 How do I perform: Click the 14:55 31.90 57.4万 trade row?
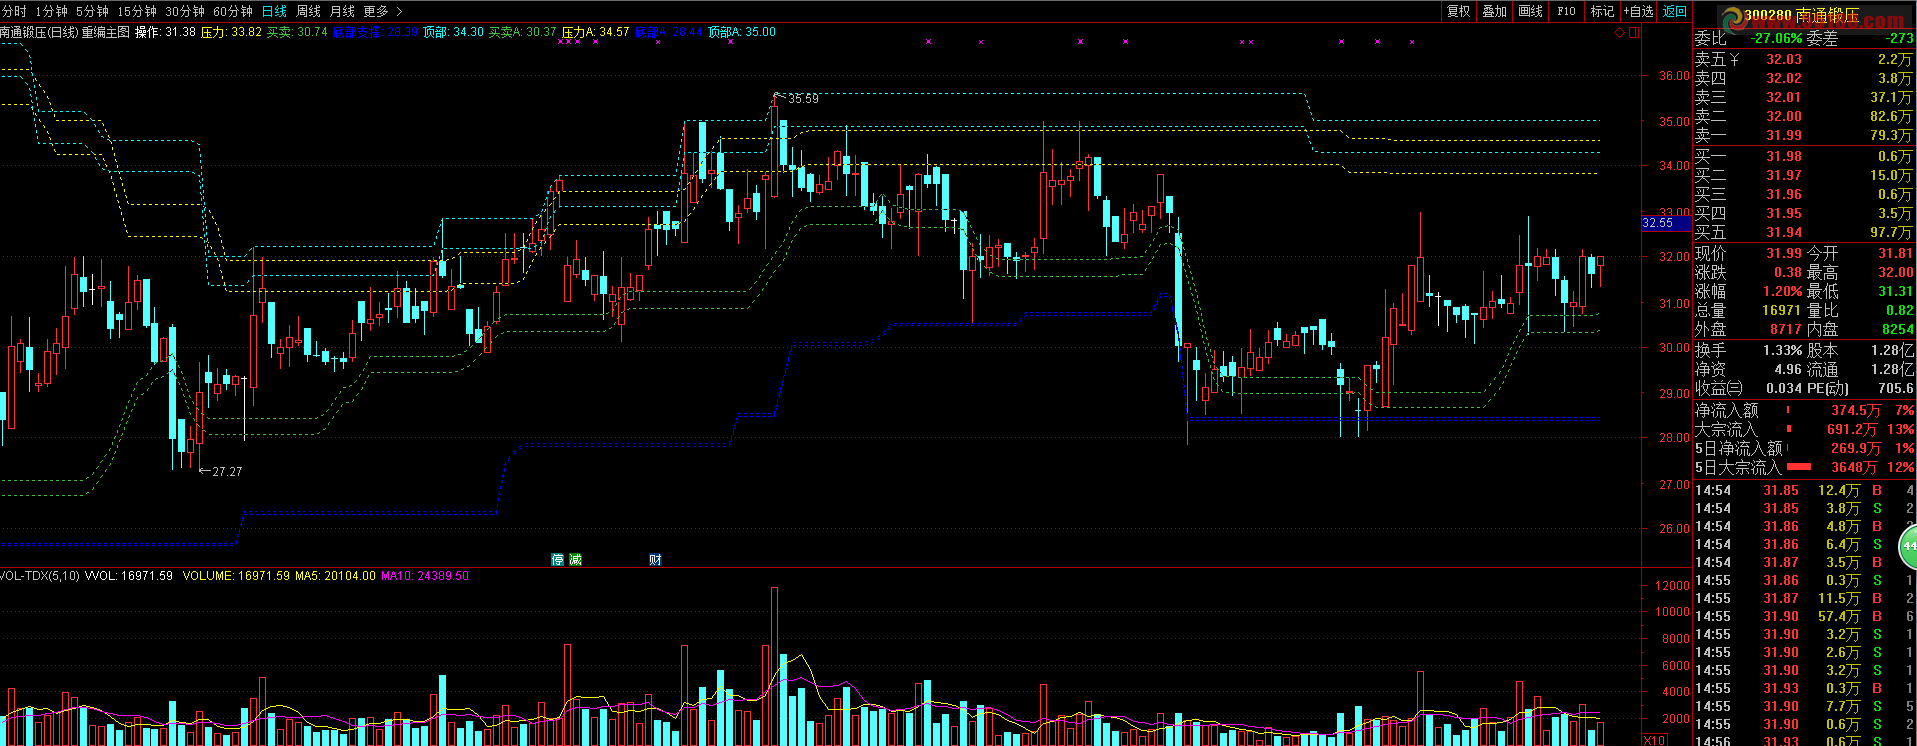(1804, 616)
